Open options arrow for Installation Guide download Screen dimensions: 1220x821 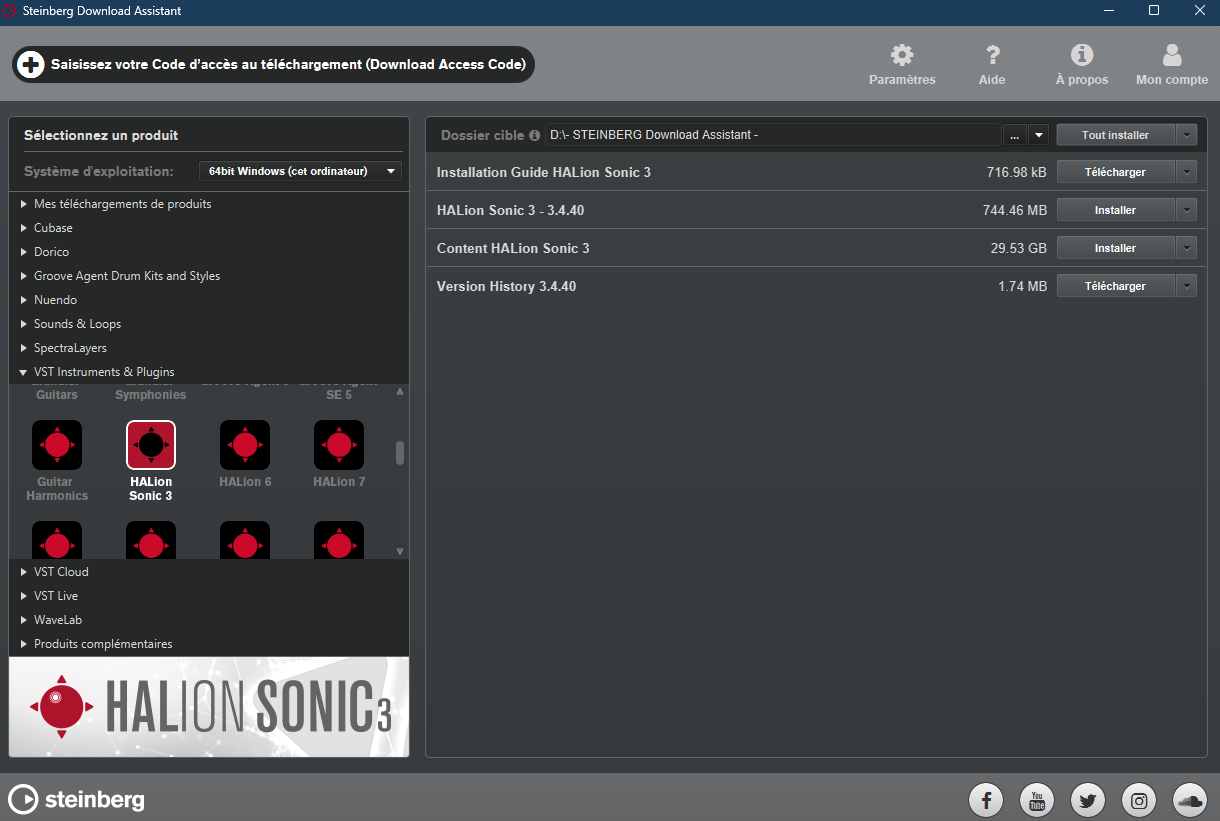tap(1187, 172)
